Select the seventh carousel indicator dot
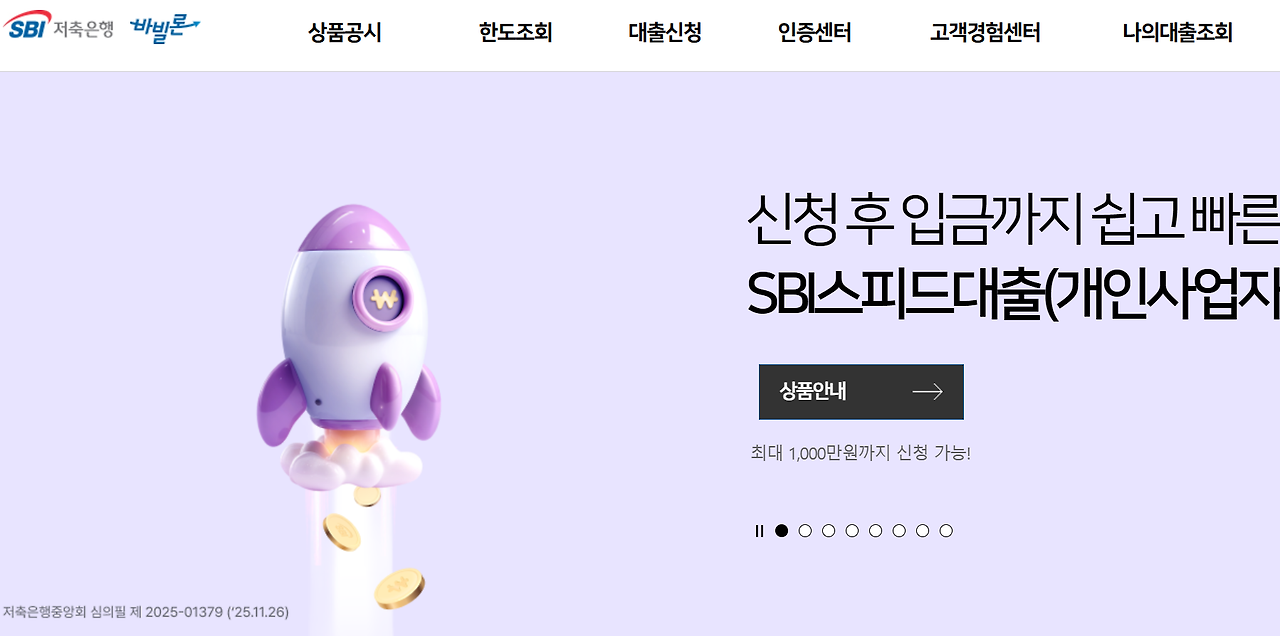 pyautogui.click(x=923, y=531)
